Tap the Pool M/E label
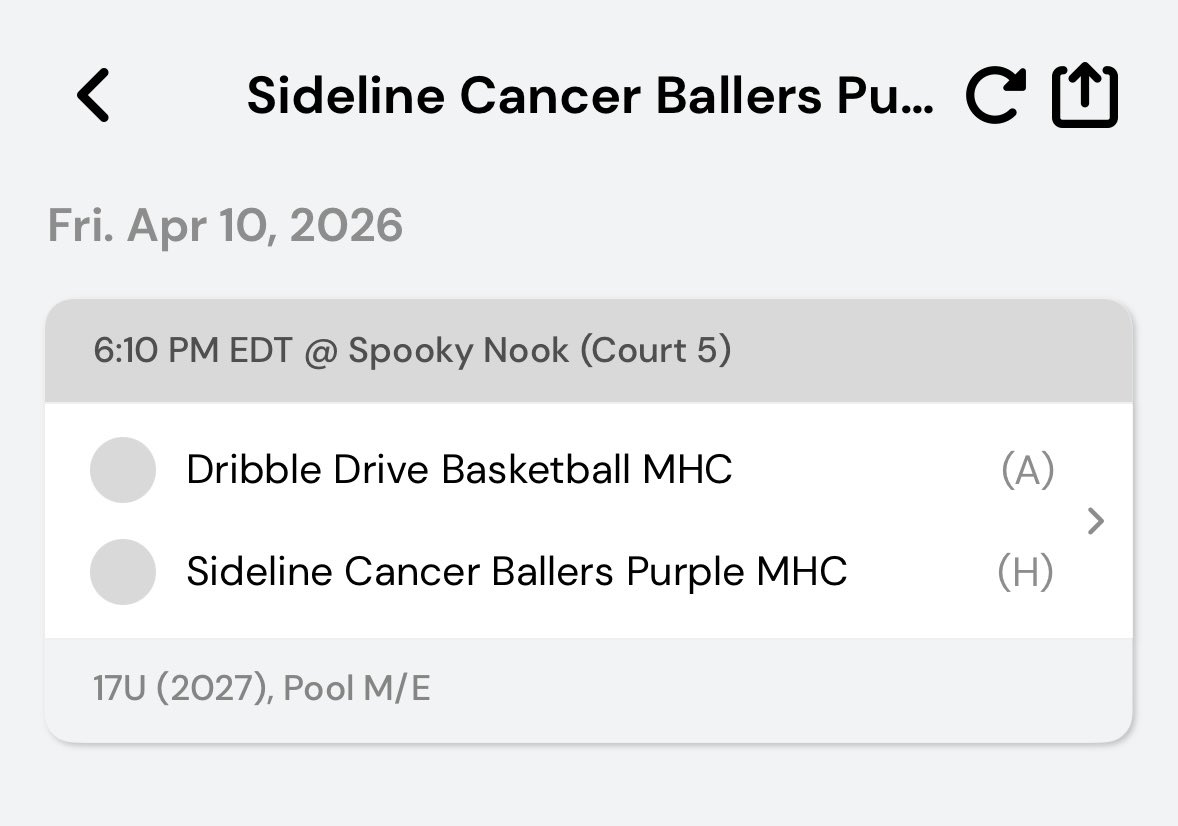The width and height of the screenshot is (1178, 826). point(357,688)
